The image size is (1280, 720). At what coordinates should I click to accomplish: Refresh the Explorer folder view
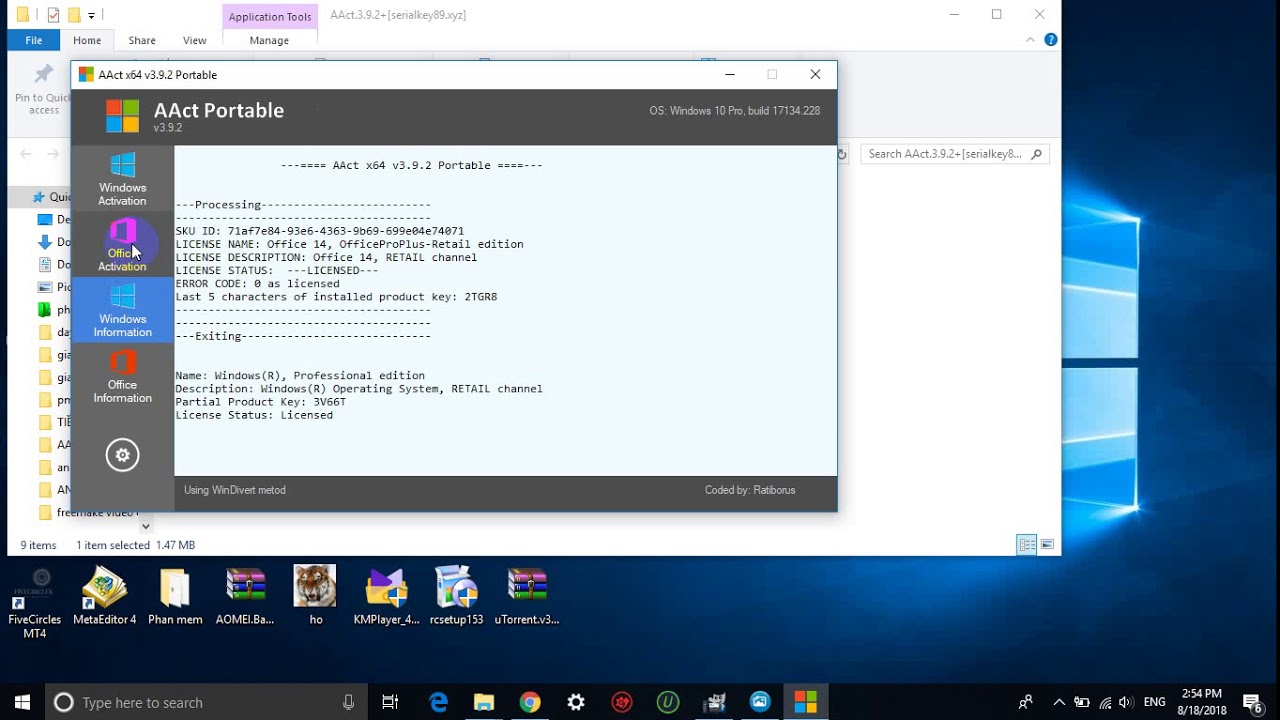(x=842, y=154)
